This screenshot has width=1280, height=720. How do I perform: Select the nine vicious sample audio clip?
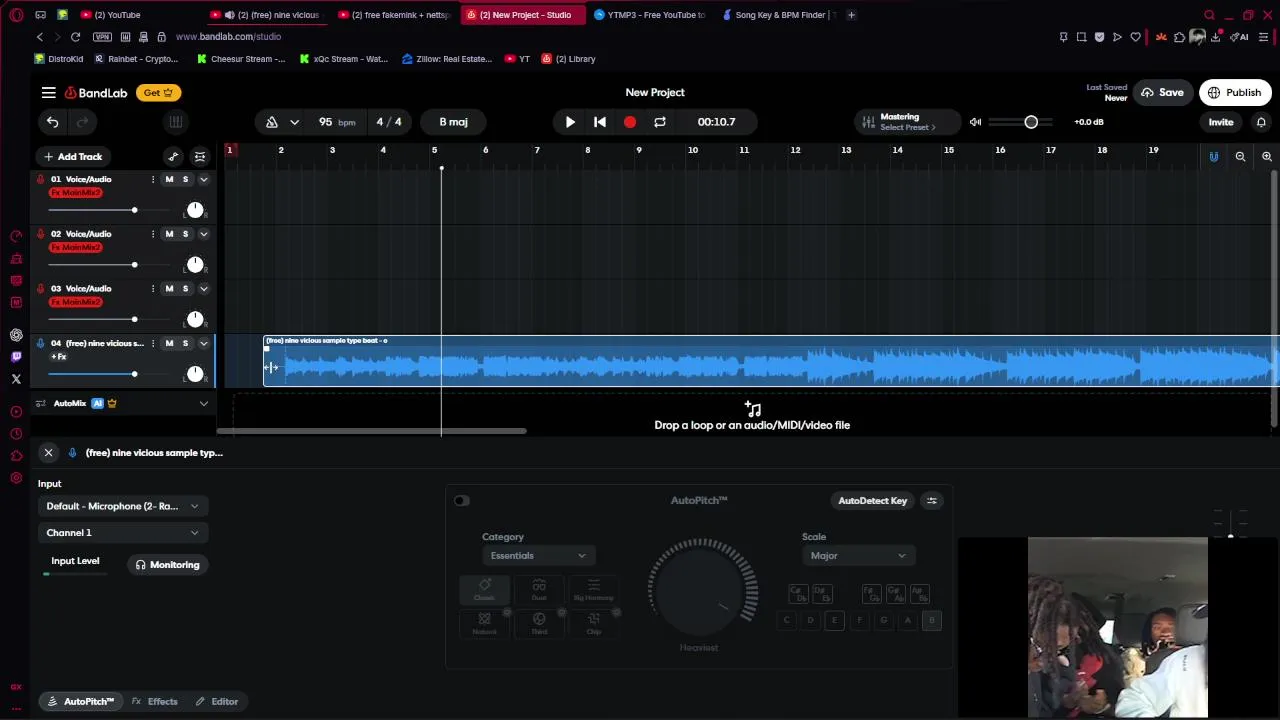[x=770, y=362]
